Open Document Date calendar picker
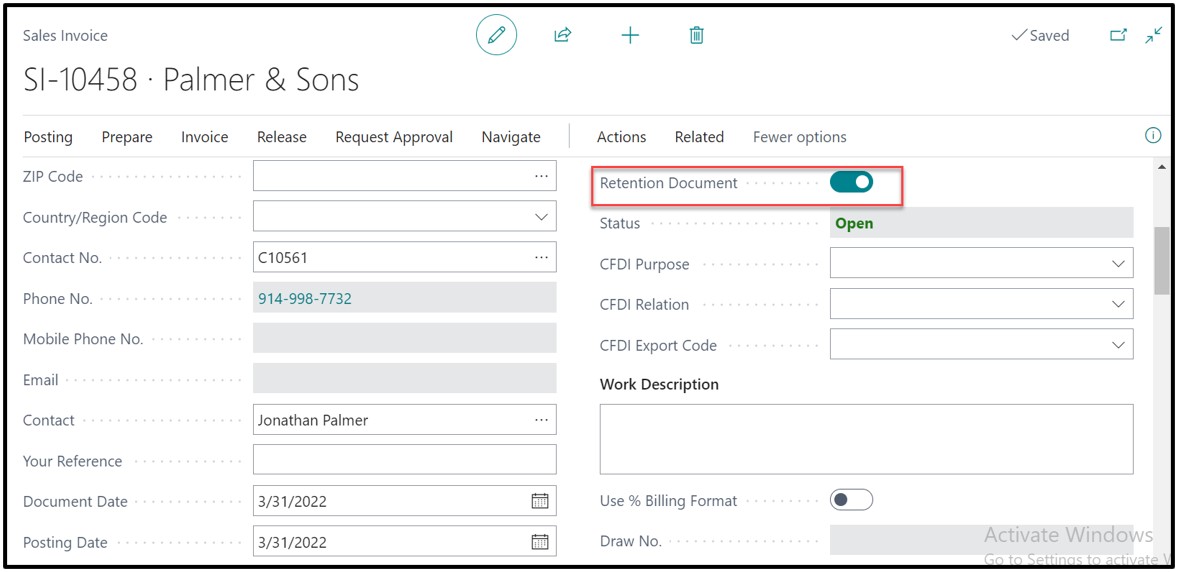Screen dimensions: 1179x572 (540, 501)
